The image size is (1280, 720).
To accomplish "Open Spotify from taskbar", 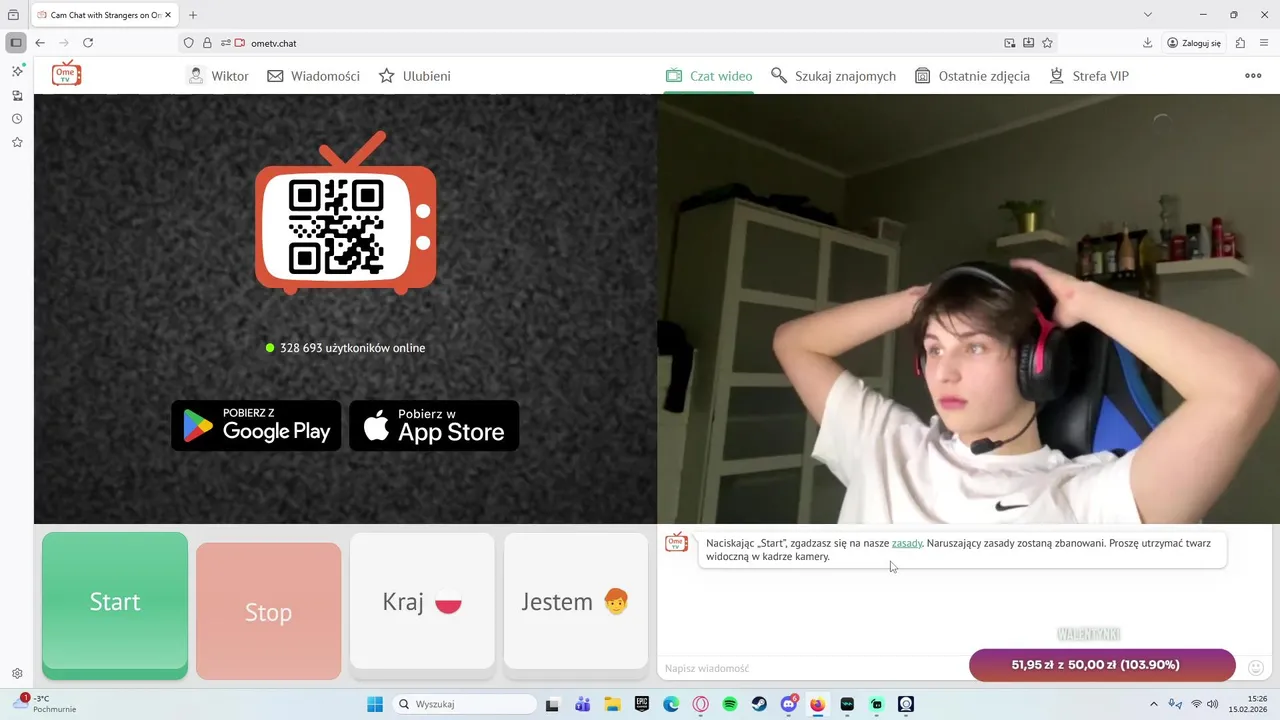I will (730, 704).
